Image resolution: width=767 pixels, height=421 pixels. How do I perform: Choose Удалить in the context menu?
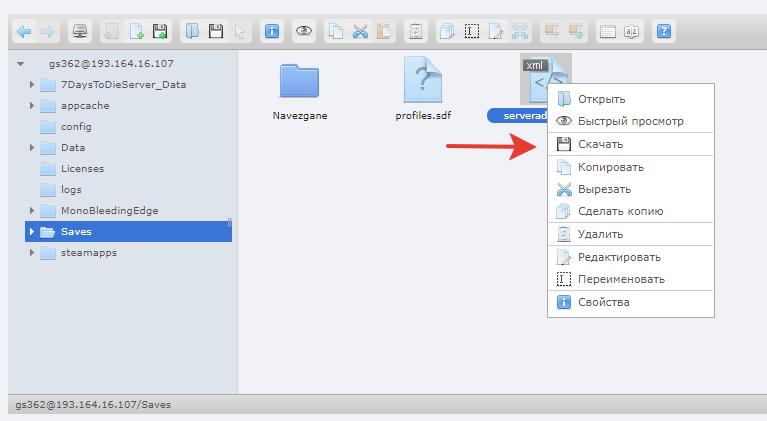coord(631,234)
